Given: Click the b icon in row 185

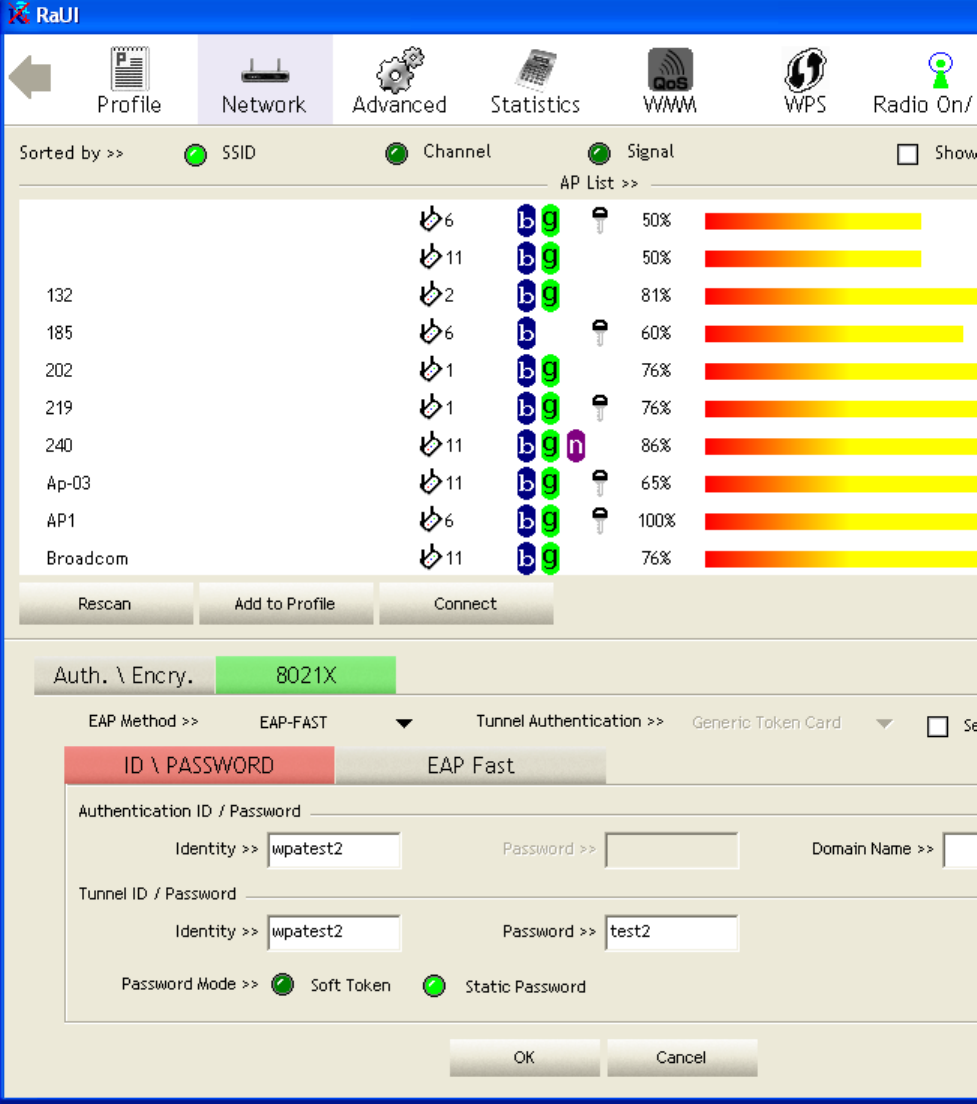Looking at the screenshot, I should (526, 333).
